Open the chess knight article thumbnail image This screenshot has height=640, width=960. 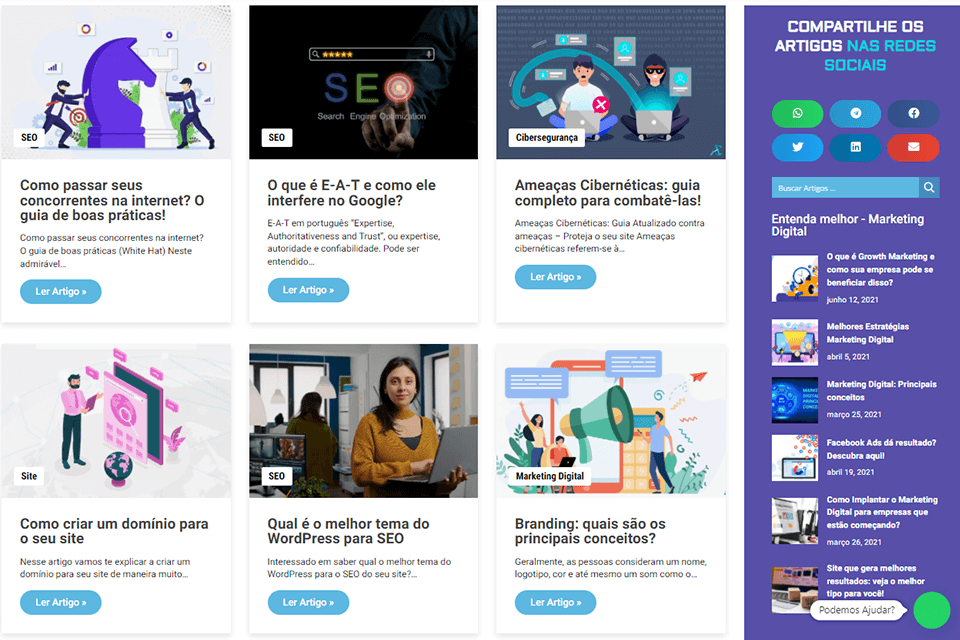point(116,83)
